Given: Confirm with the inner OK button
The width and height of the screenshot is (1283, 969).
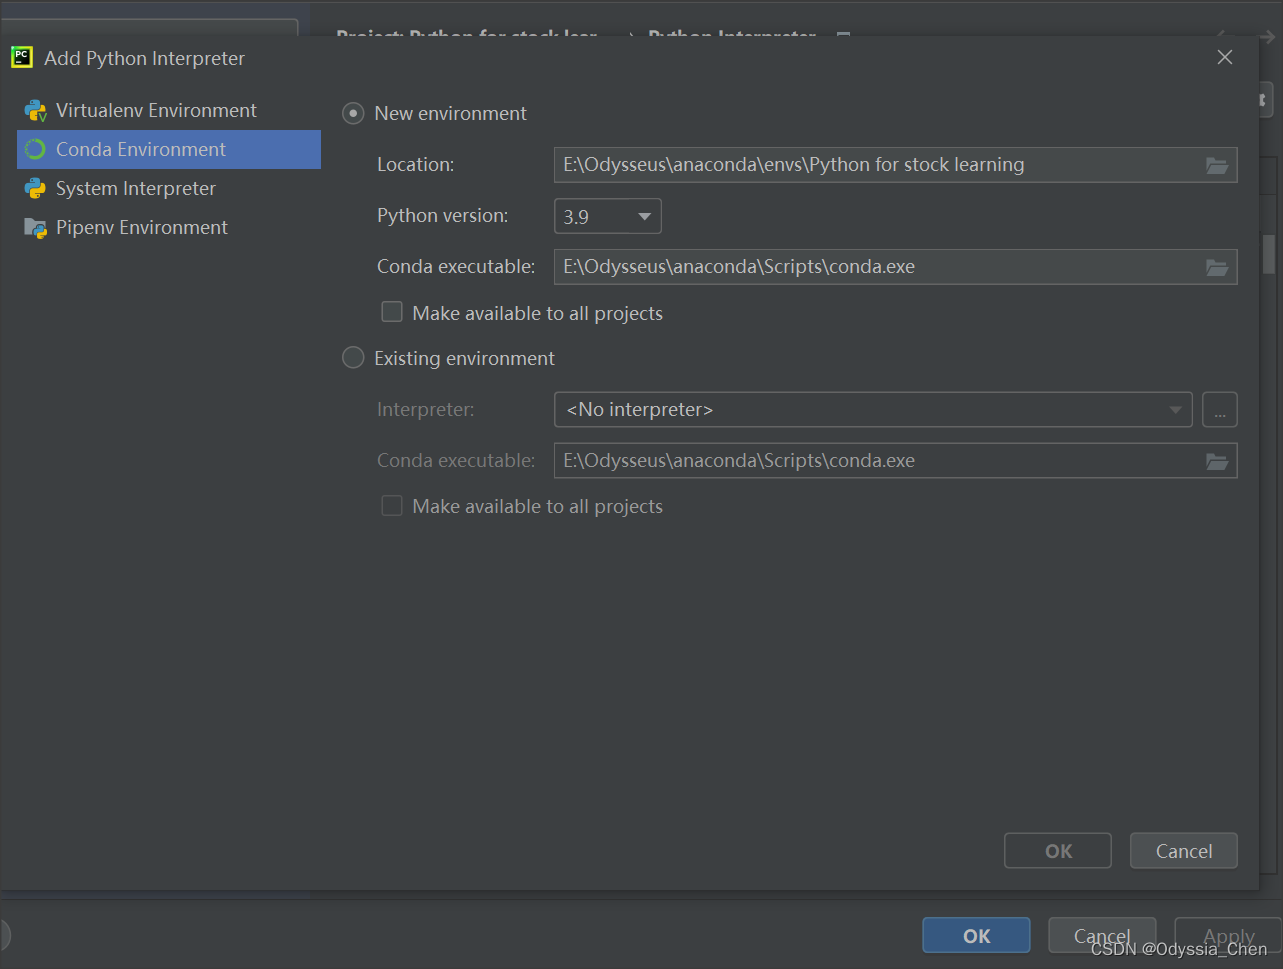Looking at the screenshot, I should click(x=1057, y=850).
